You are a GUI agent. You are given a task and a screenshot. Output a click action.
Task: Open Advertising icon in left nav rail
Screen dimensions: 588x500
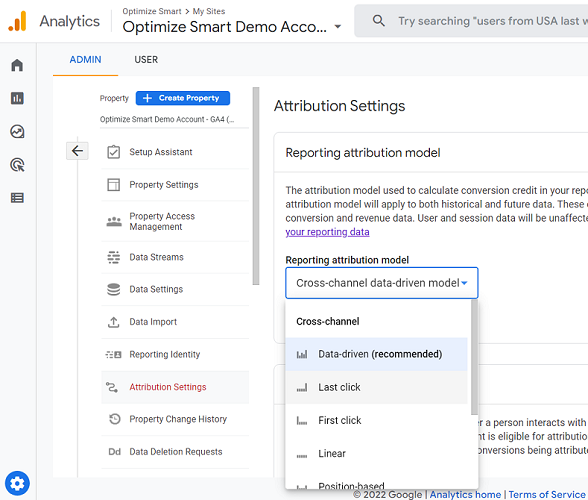point(17,165)
